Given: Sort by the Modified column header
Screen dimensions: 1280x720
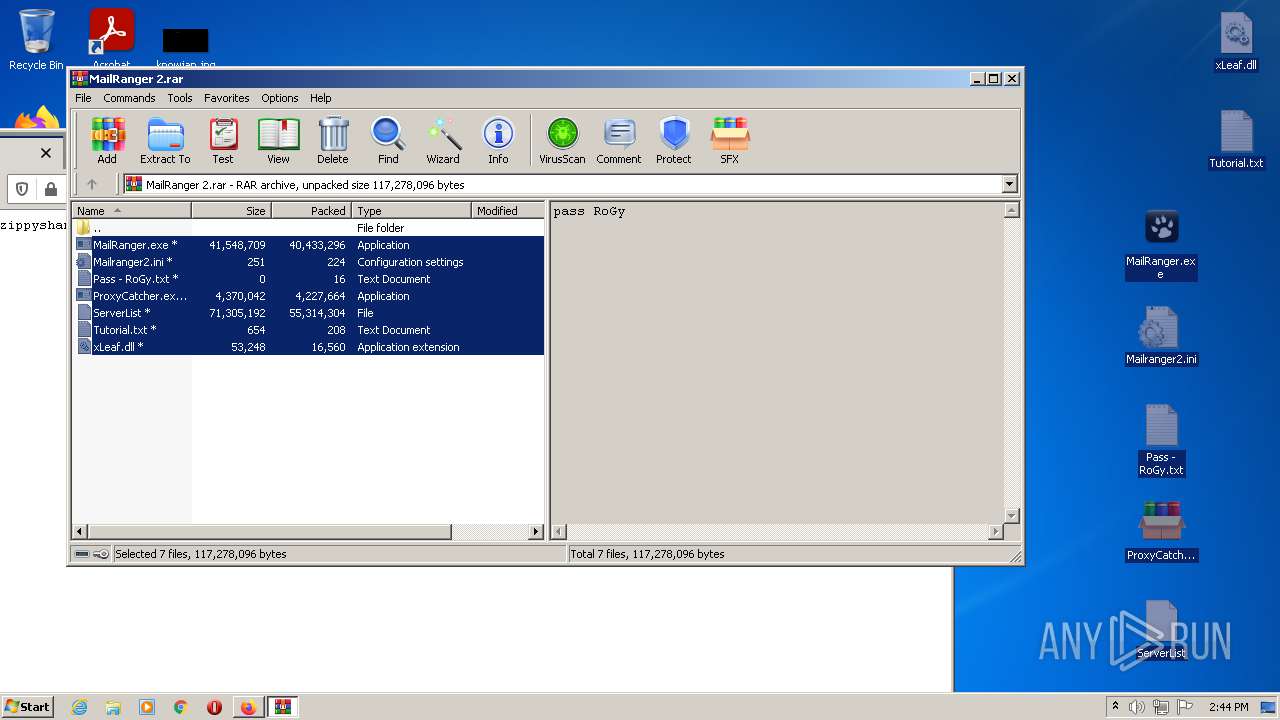Looking at the screenshot, I should tap(507, 211).
